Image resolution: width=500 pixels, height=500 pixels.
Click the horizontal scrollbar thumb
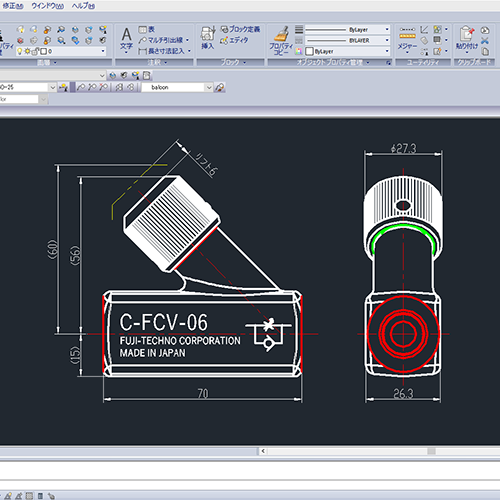point(431,451)
